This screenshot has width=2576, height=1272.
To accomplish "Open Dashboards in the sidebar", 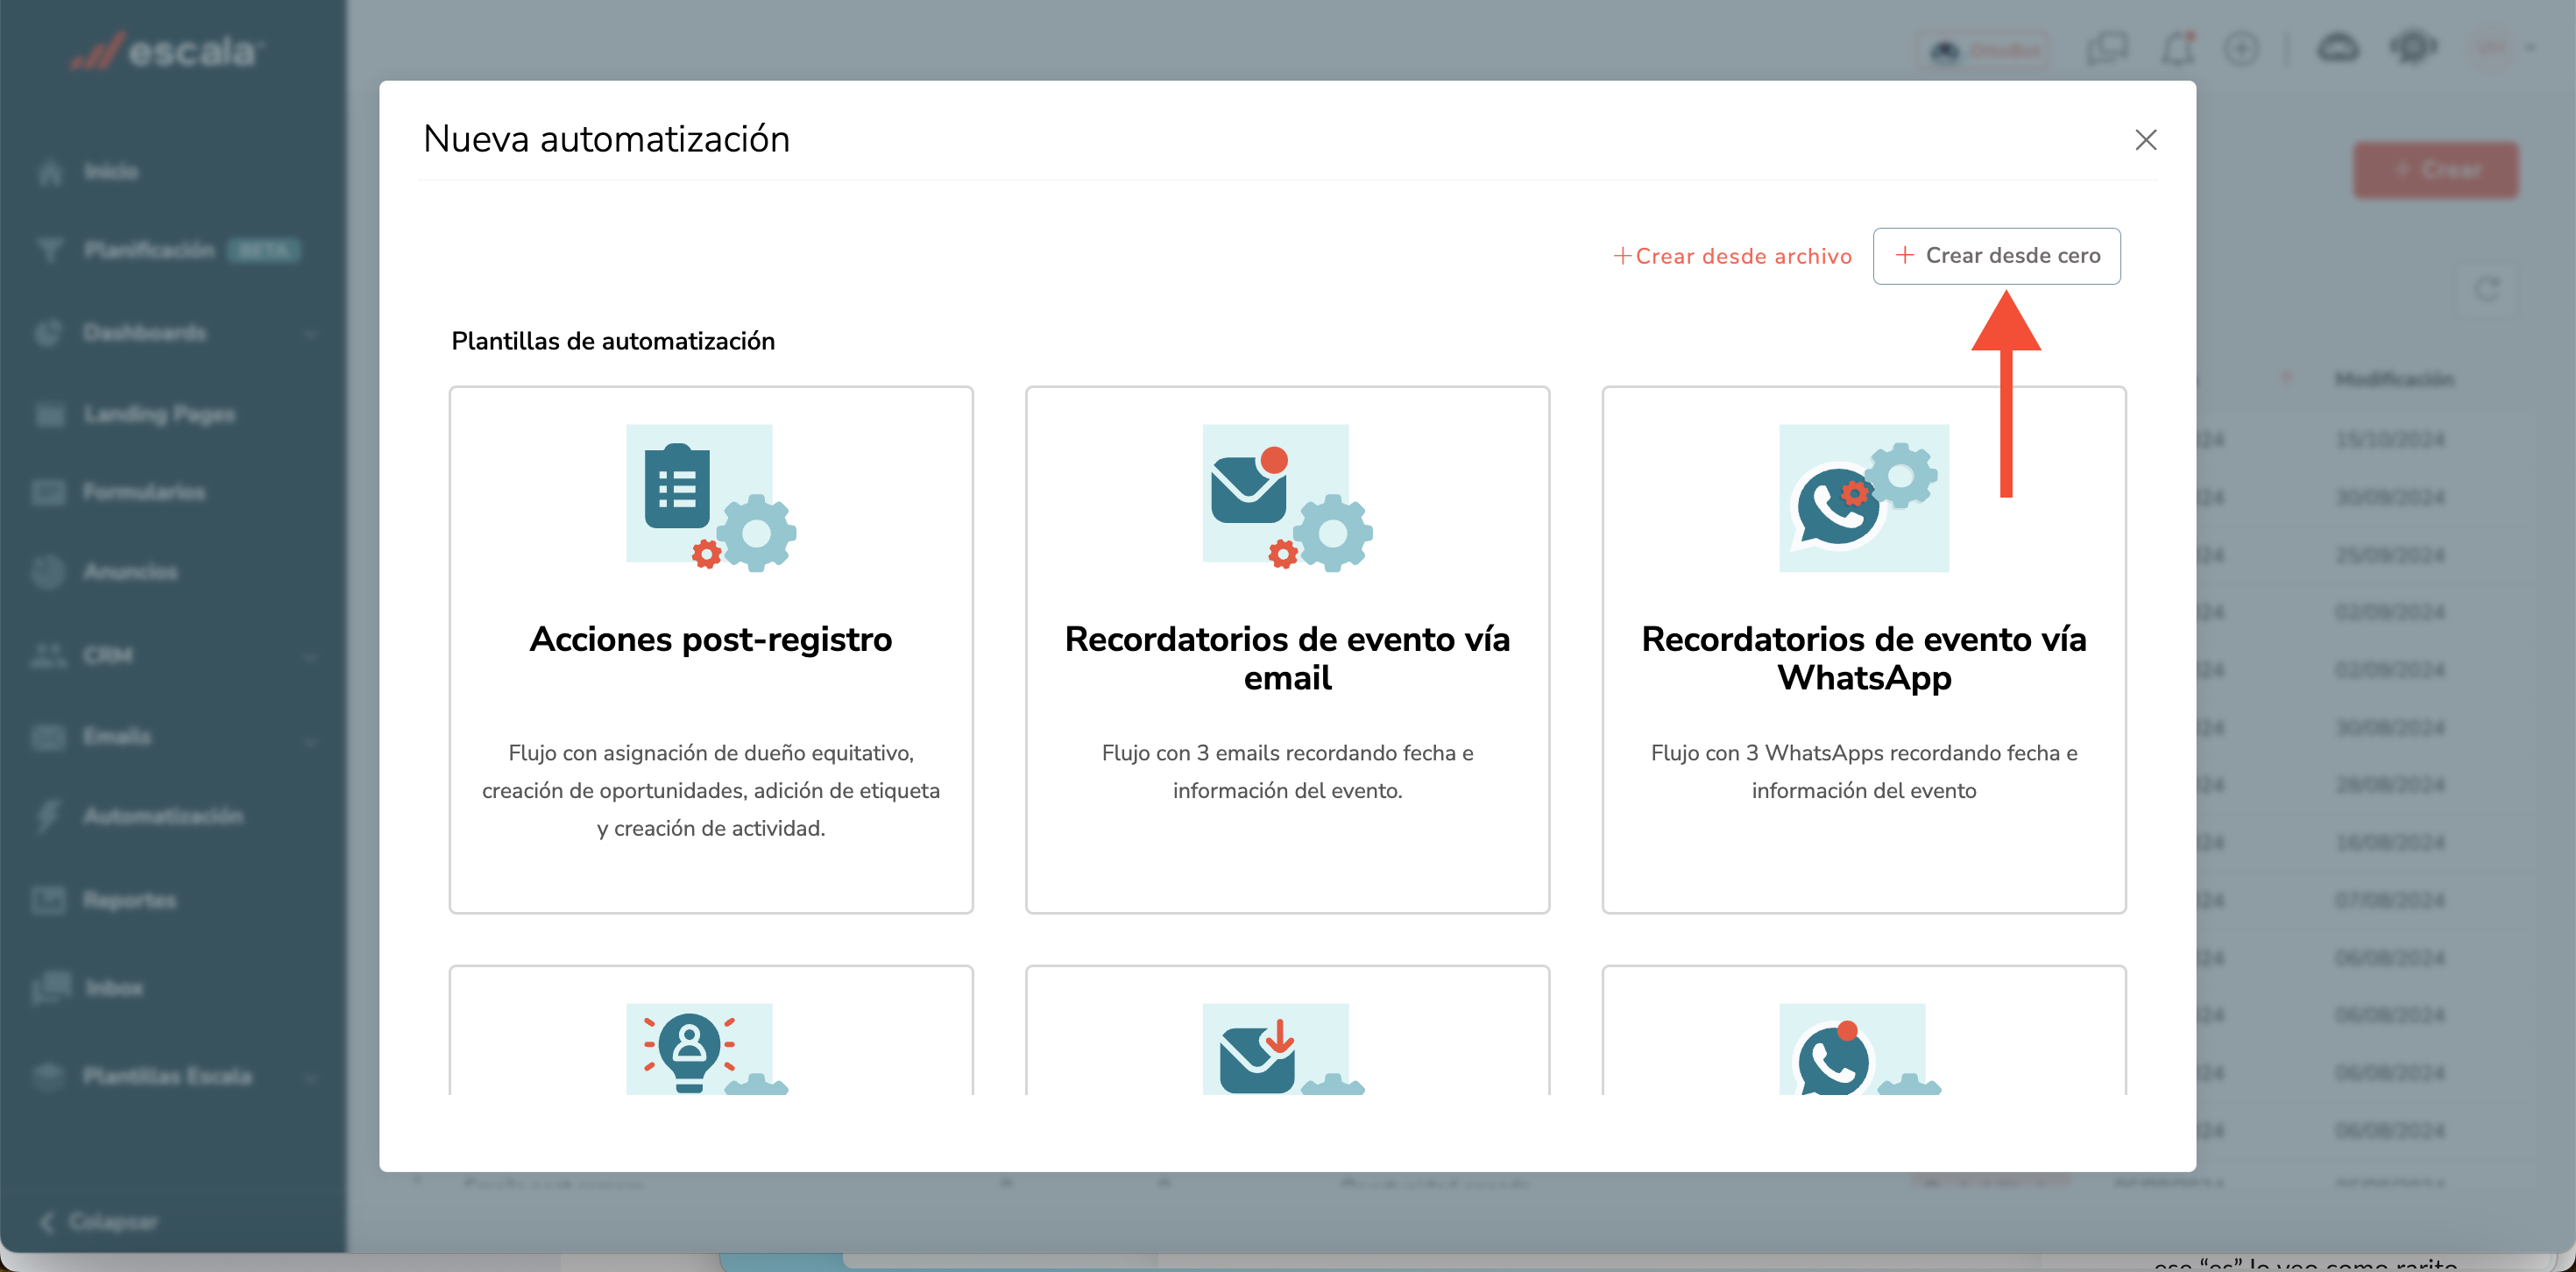I will click(x=145, y=332).
